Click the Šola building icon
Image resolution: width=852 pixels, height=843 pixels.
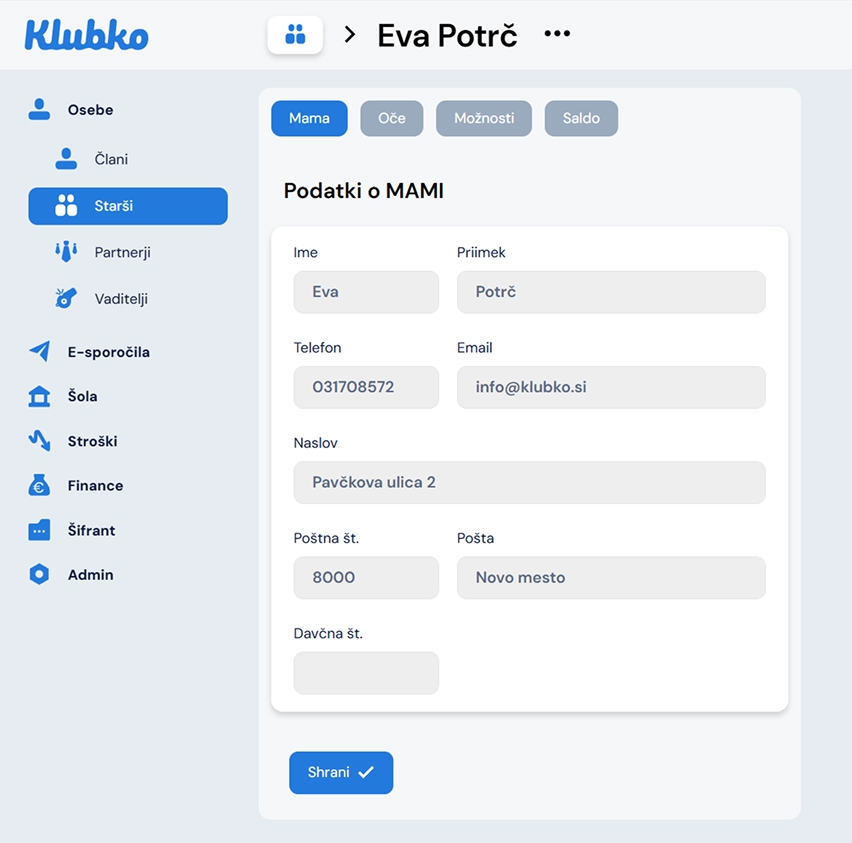pyautogui.click(x=39, y=396)
